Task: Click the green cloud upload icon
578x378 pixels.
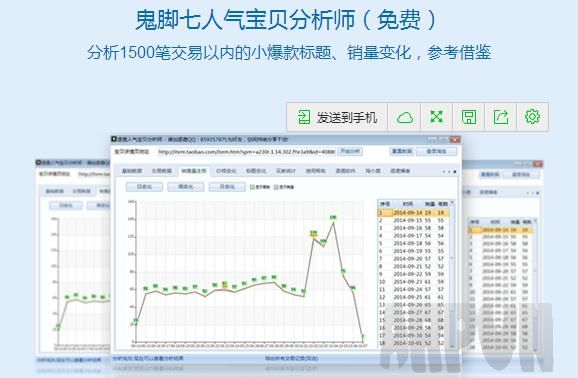Action: [404, 117]
